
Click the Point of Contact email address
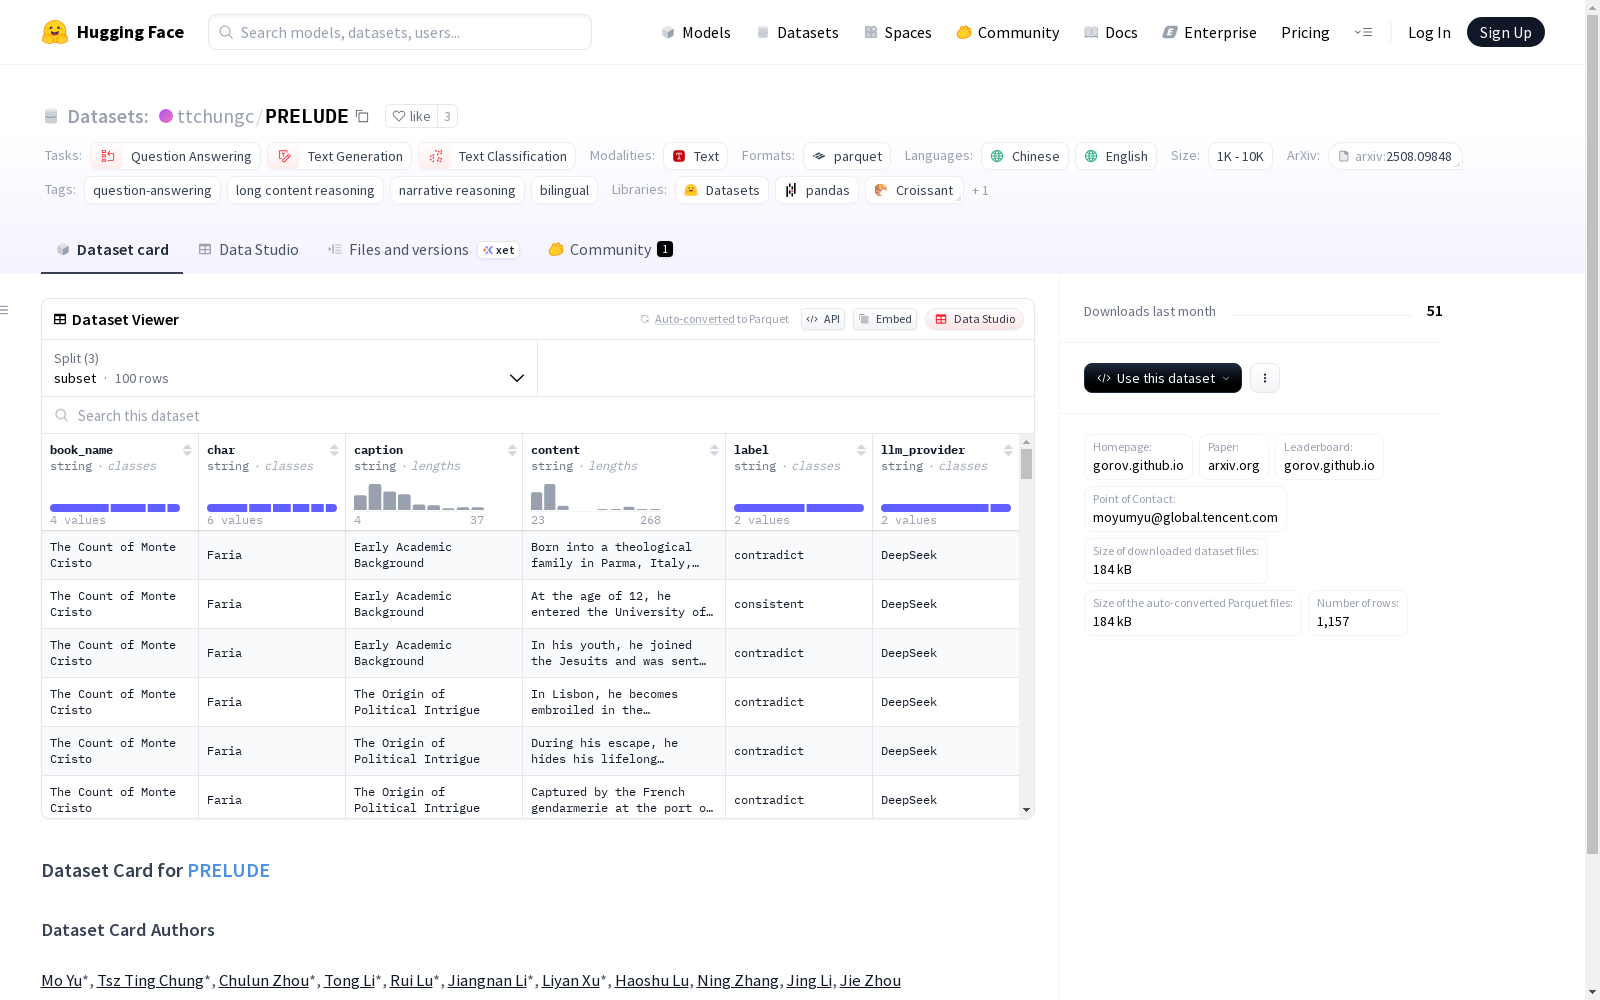coord(1185,517)
